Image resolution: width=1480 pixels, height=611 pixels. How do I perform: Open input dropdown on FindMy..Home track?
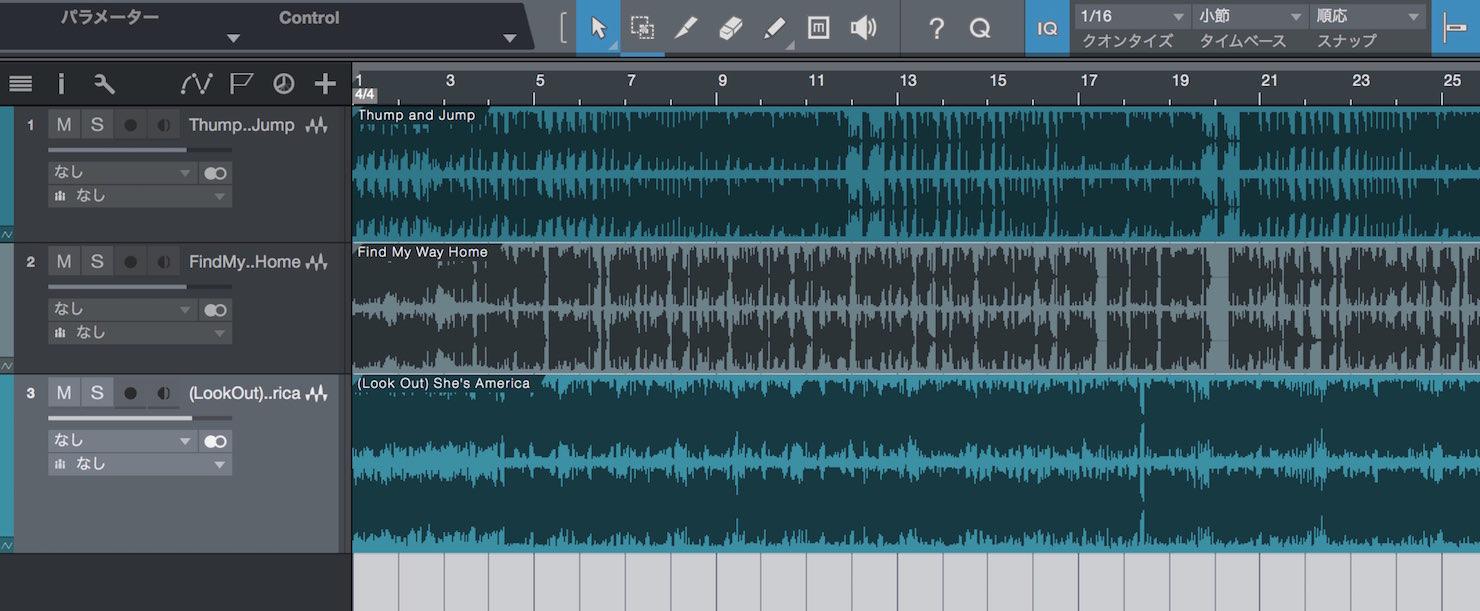122,310
